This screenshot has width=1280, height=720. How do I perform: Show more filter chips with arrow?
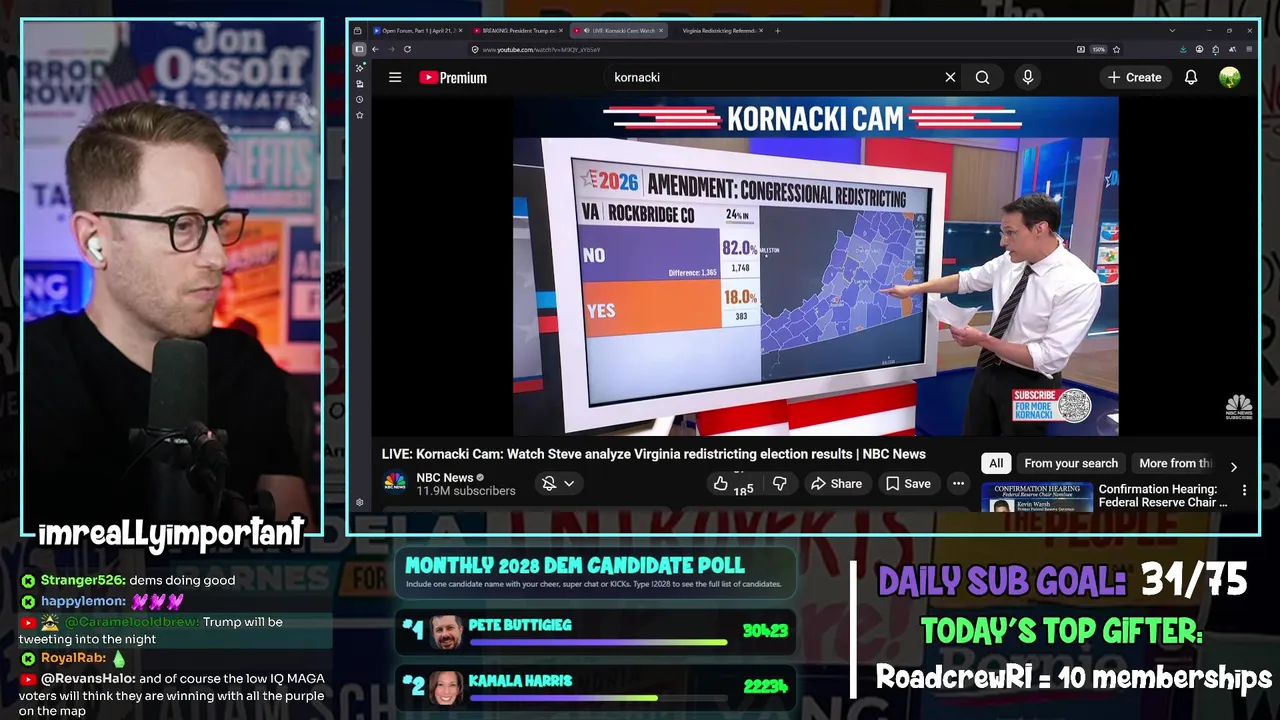[x=1233, y=466]
